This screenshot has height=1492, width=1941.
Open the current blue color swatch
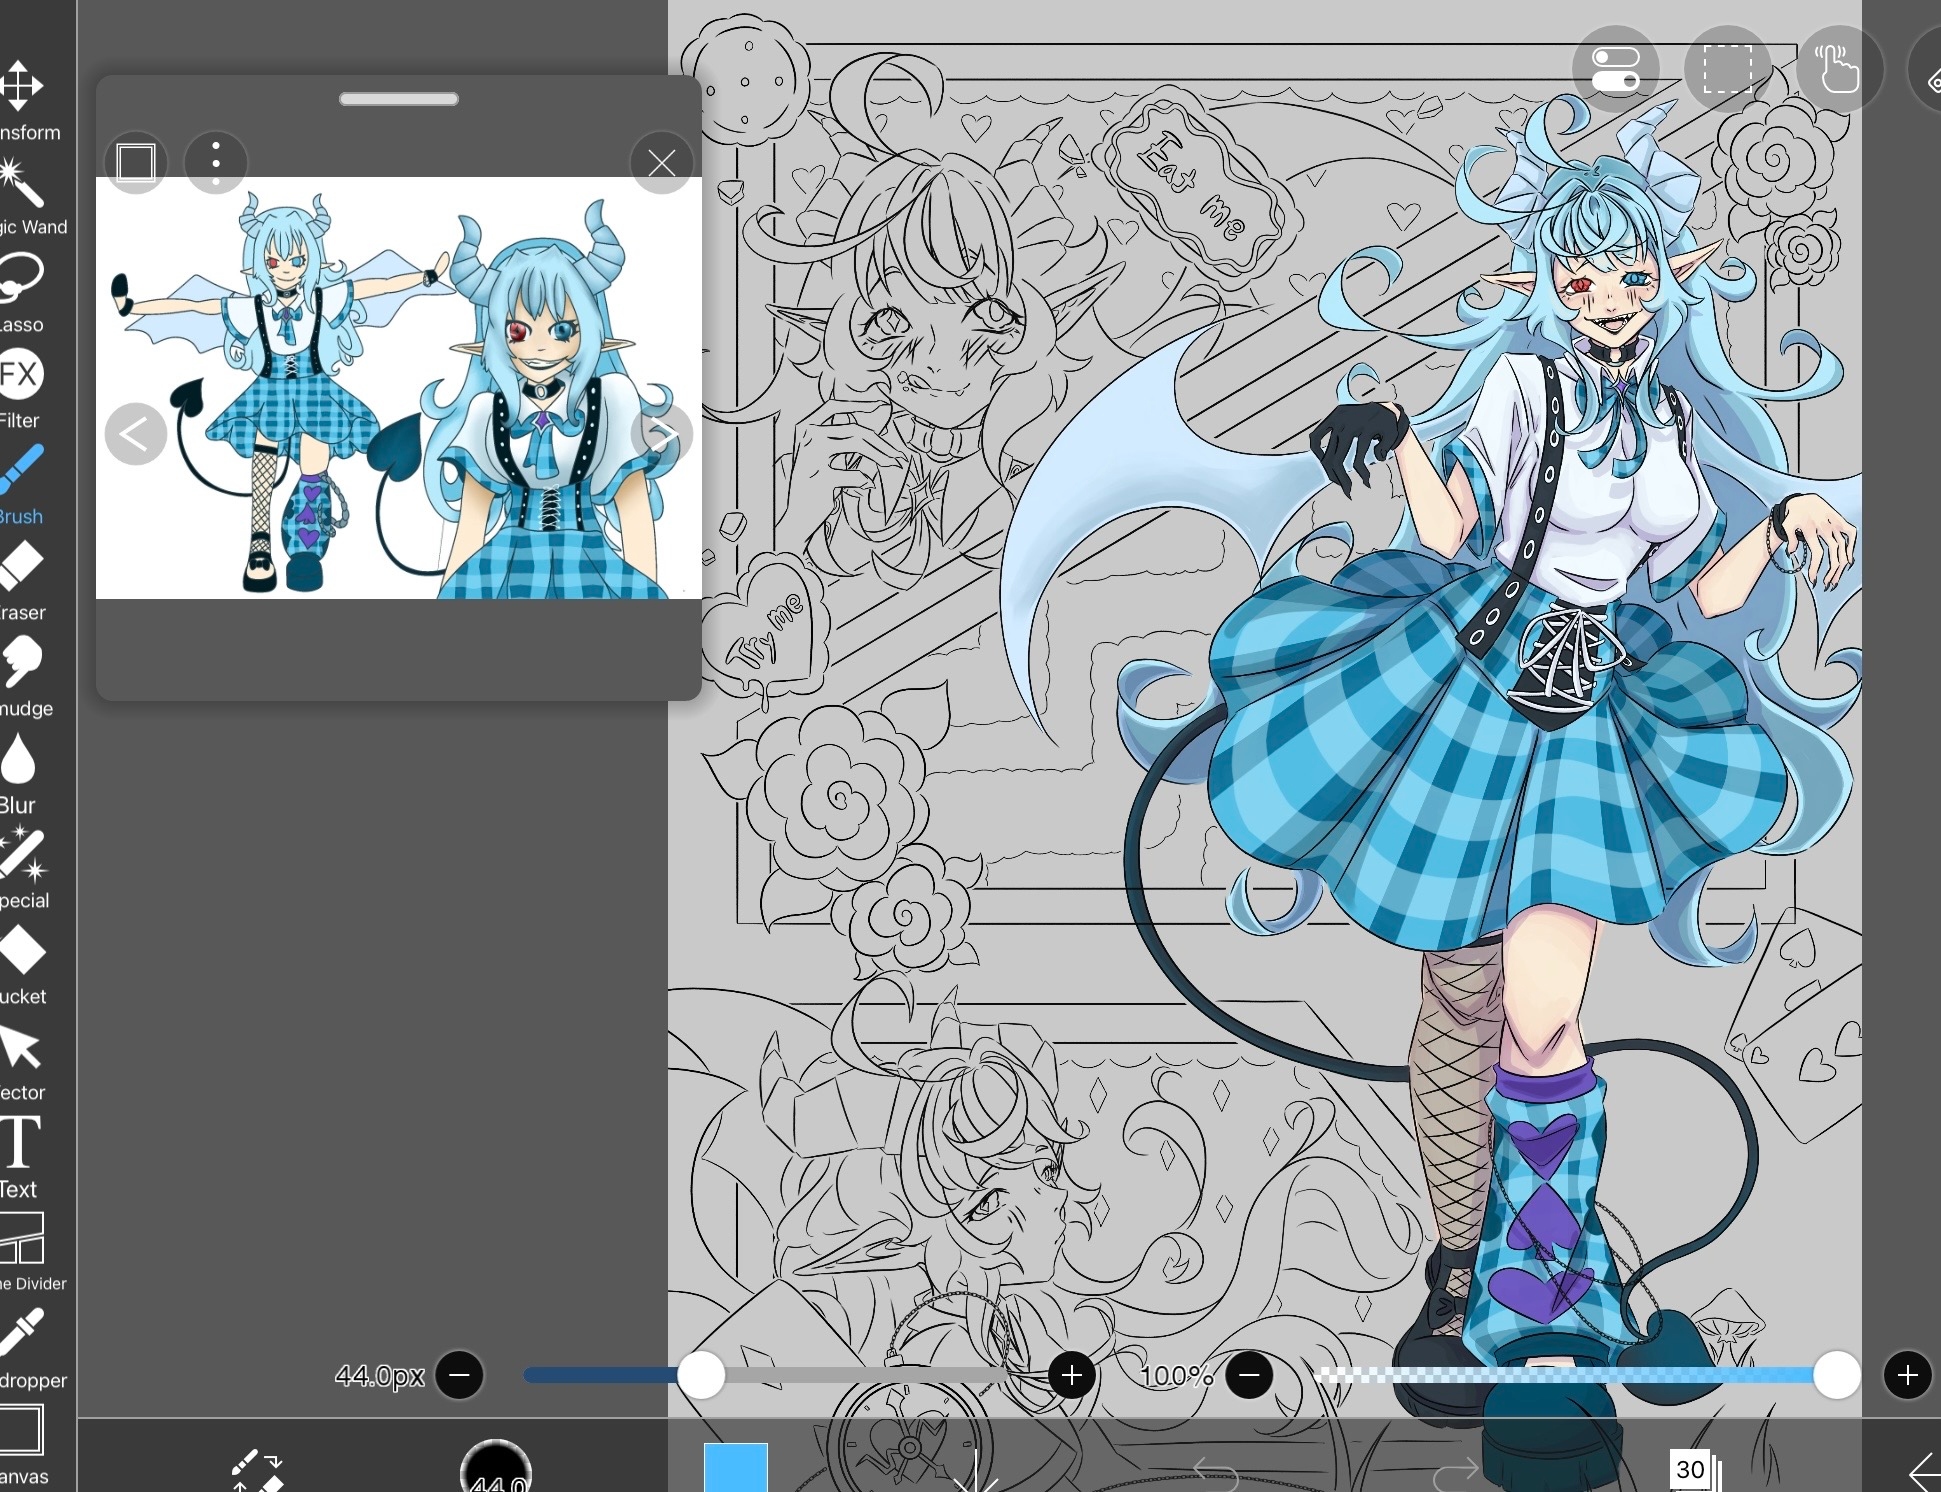[x=735, y=1466]
